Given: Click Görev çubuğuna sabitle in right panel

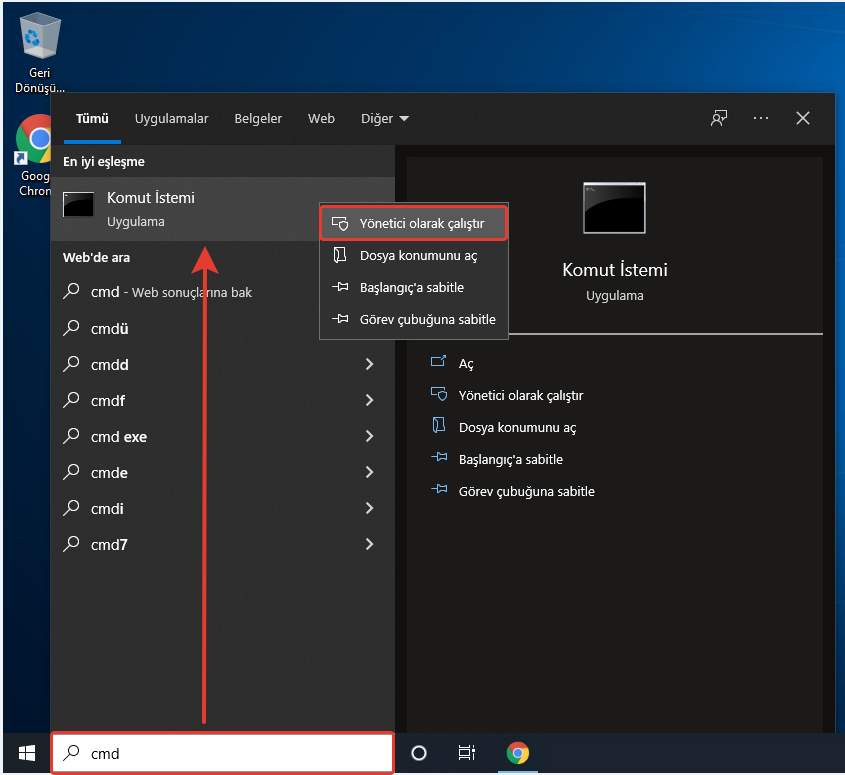Looking at the screenshot, I should pos(526,492).
